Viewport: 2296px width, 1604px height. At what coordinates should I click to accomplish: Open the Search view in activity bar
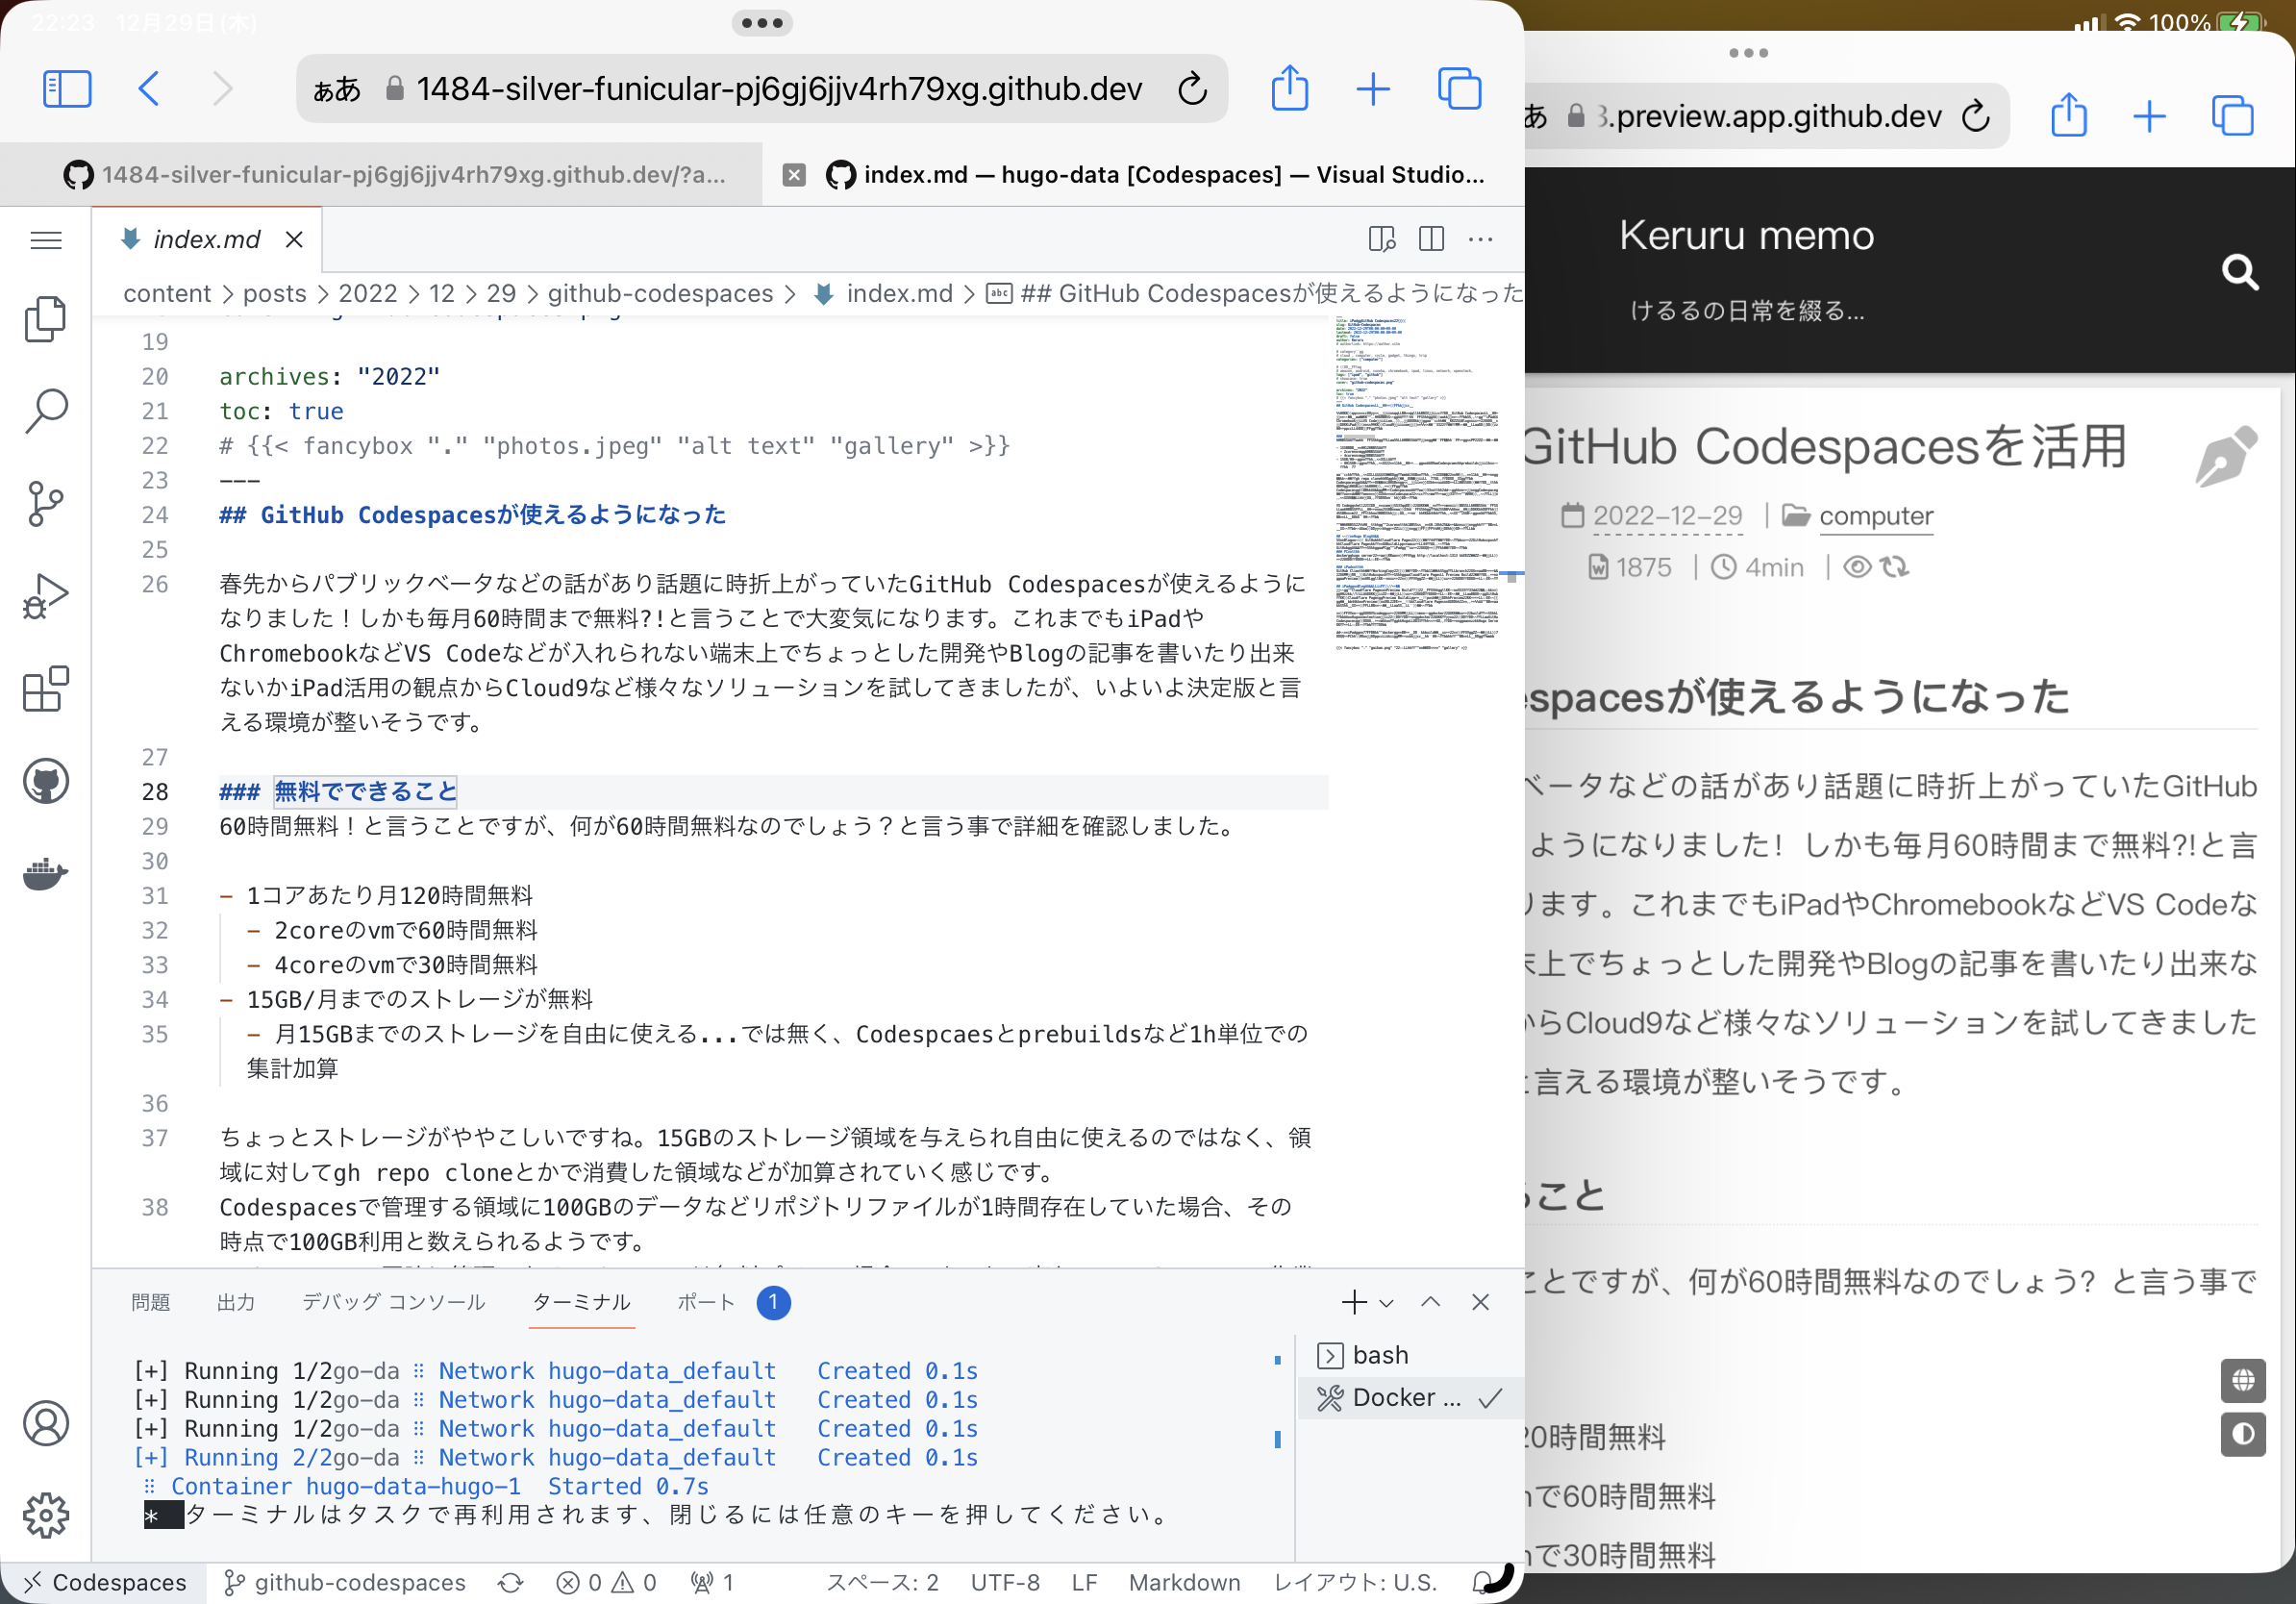pos(45,410)
